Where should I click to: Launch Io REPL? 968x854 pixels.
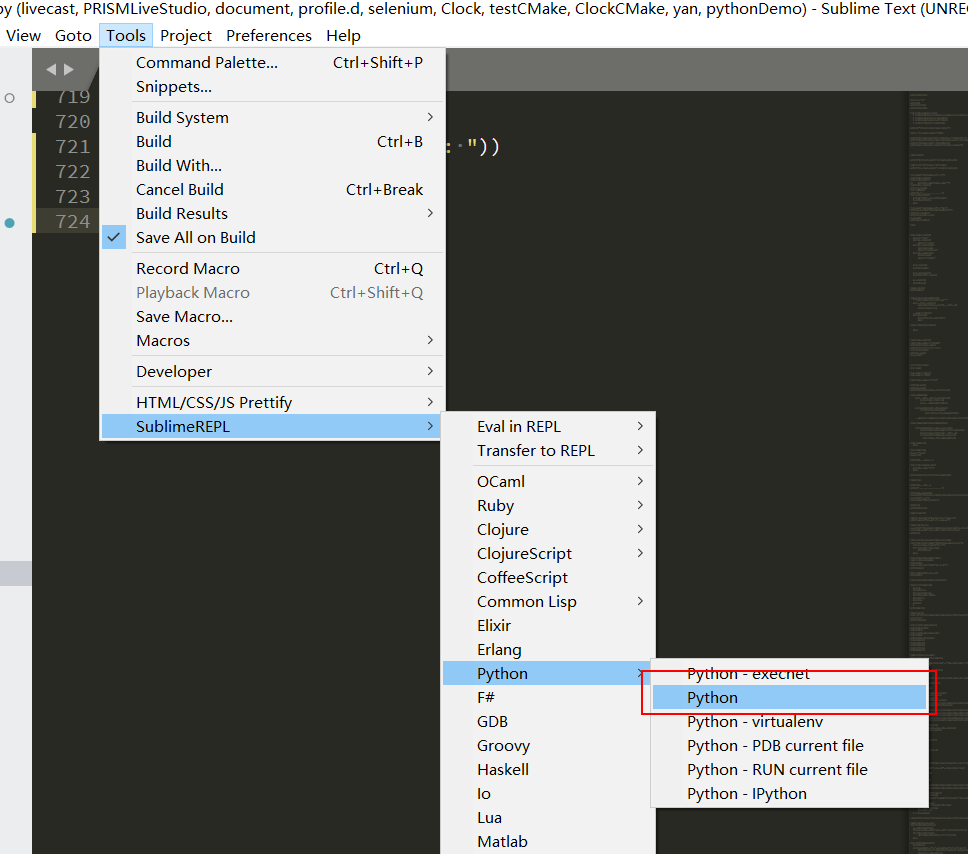[548, 793]
